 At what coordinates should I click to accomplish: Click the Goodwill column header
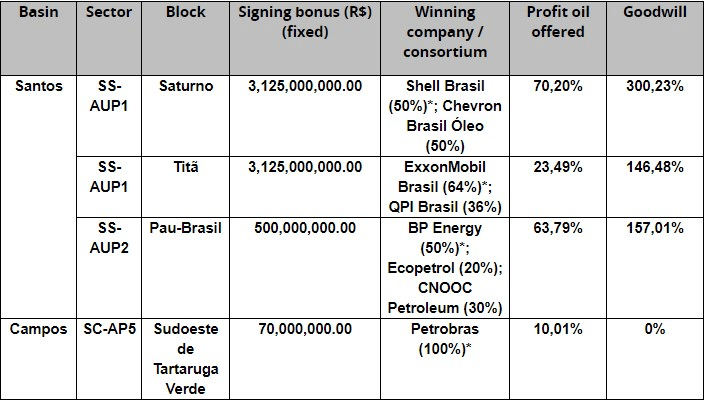pyautogui.click(x=653, y=13)
